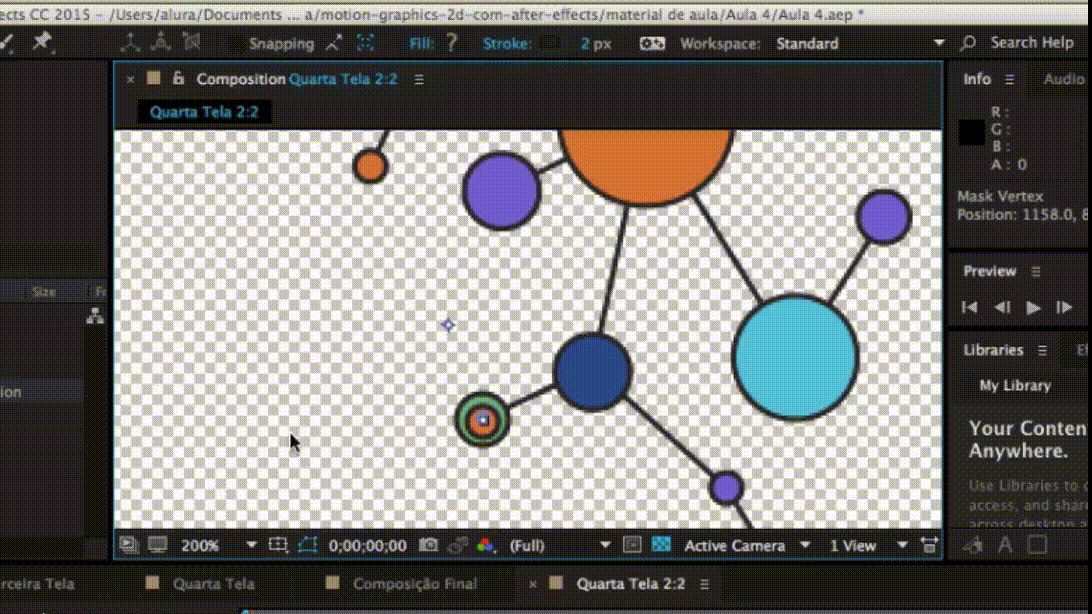Select the Puppet Pin tool
The width and height of the screenshot is (1092, 614).
pyautogui.click(x=42, y=42)
